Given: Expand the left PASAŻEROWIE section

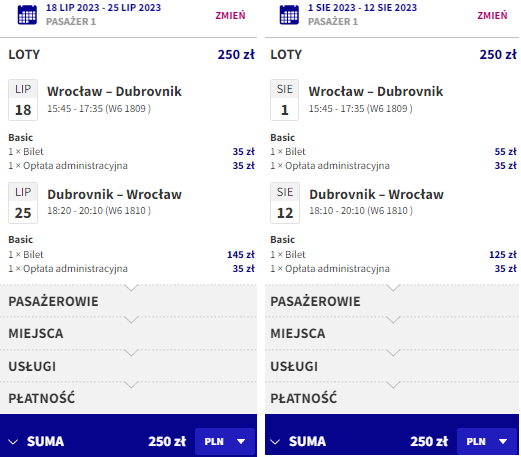Looking at the screenshot, I should (128, 301).
